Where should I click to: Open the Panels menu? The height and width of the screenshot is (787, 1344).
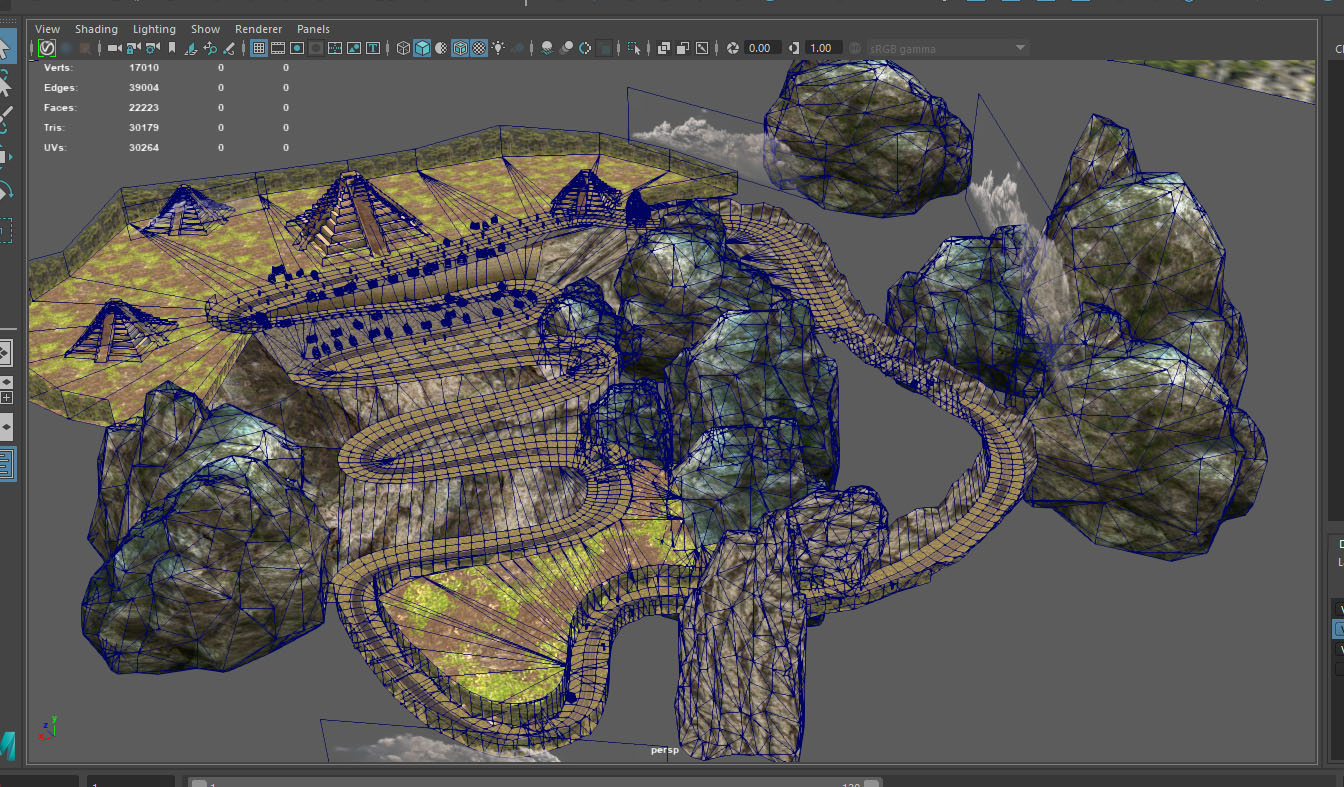pos(313,29)
